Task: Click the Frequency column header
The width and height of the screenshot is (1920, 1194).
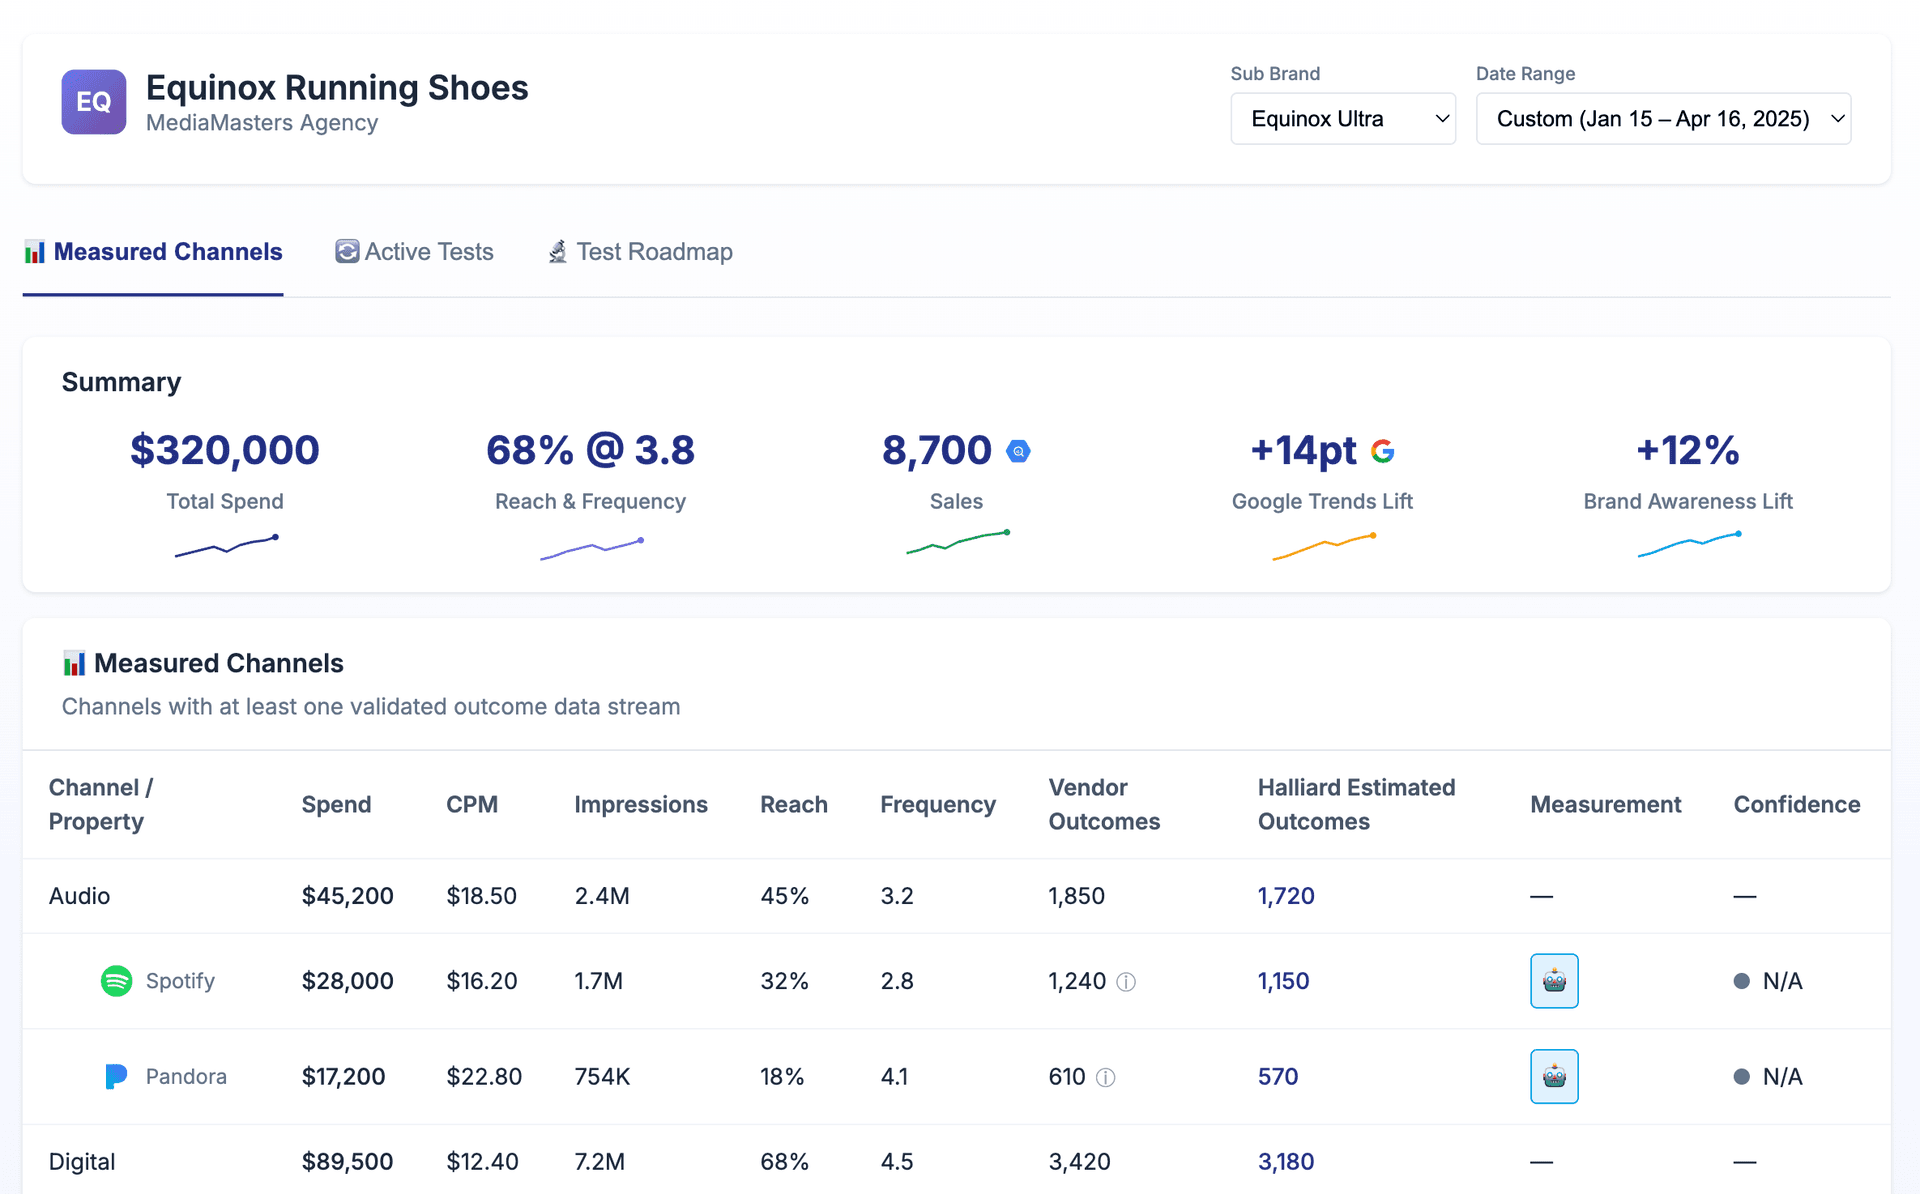Action: [938, 805]
